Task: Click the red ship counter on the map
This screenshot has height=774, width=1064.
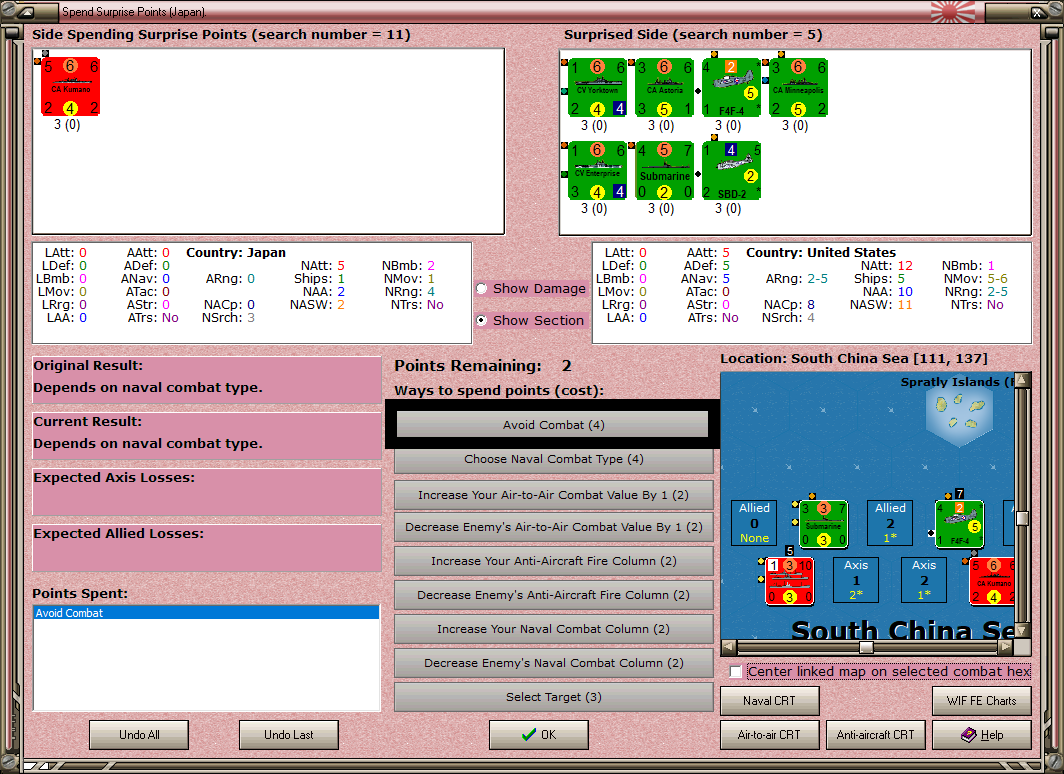Action: point(790,581)
